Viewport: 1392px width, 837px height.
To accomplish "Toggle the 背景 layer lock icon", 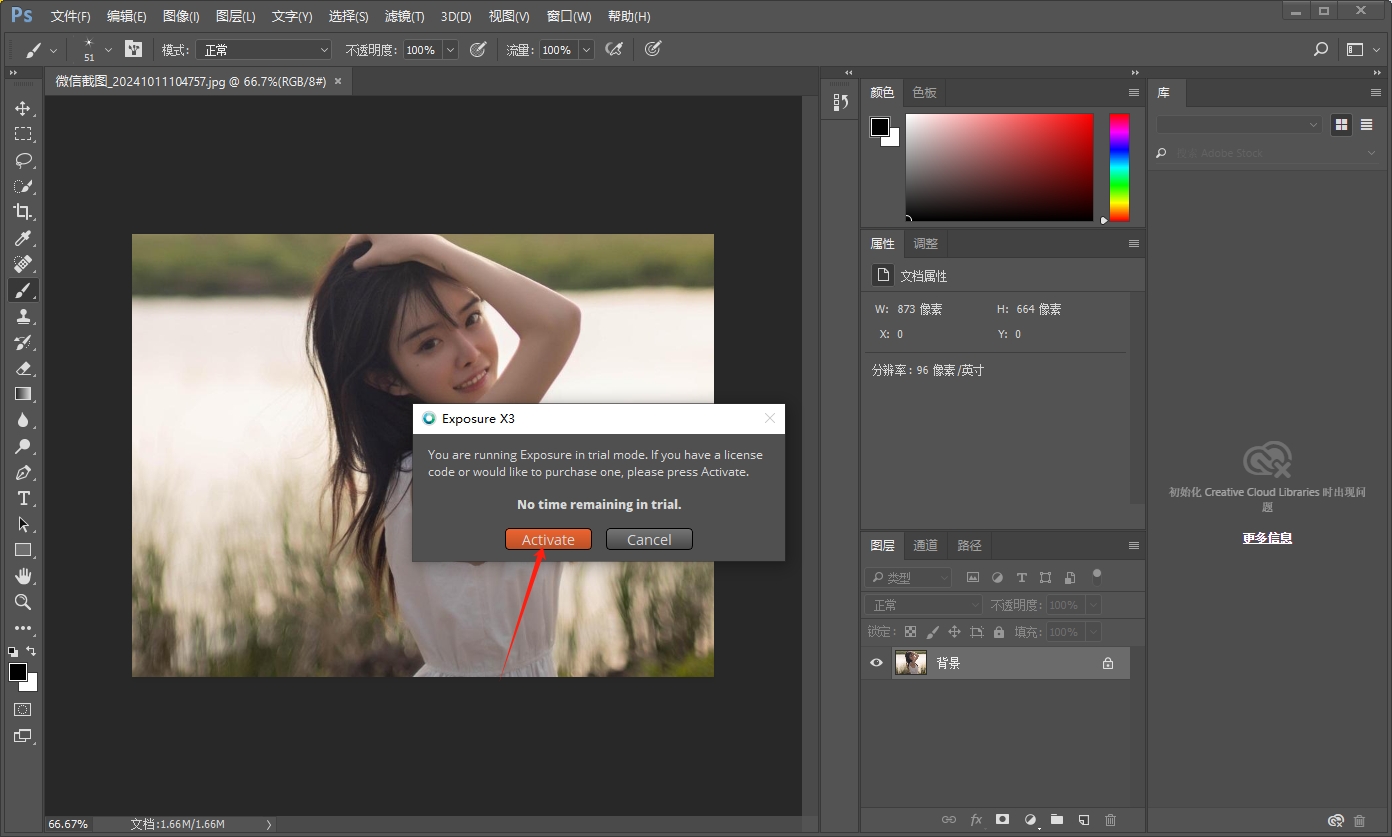I will coord(1107,663).
